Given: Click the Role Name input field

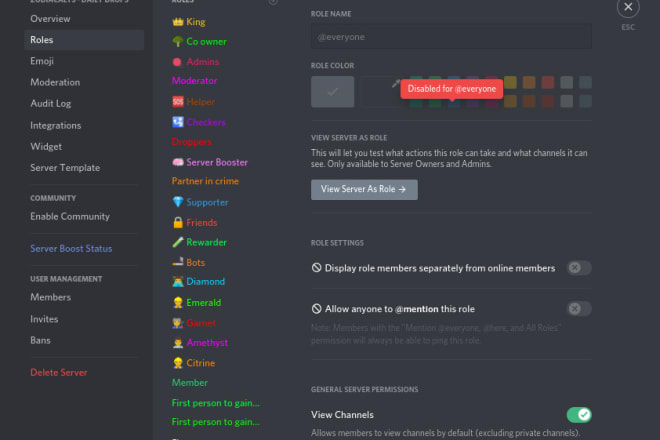Looking at the screenshot, I should click(x=451, y=37).
